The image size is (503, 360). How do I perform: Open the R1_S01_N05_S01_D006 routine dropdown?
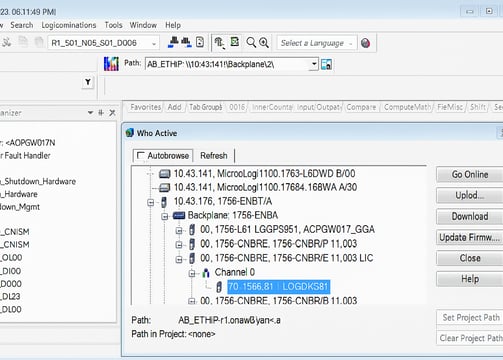coord(154,43)
